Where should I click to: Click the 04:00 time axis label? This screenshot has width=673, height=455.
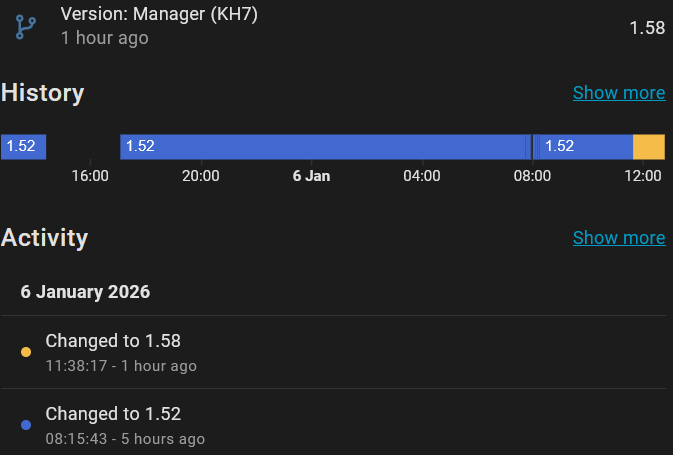421,176
